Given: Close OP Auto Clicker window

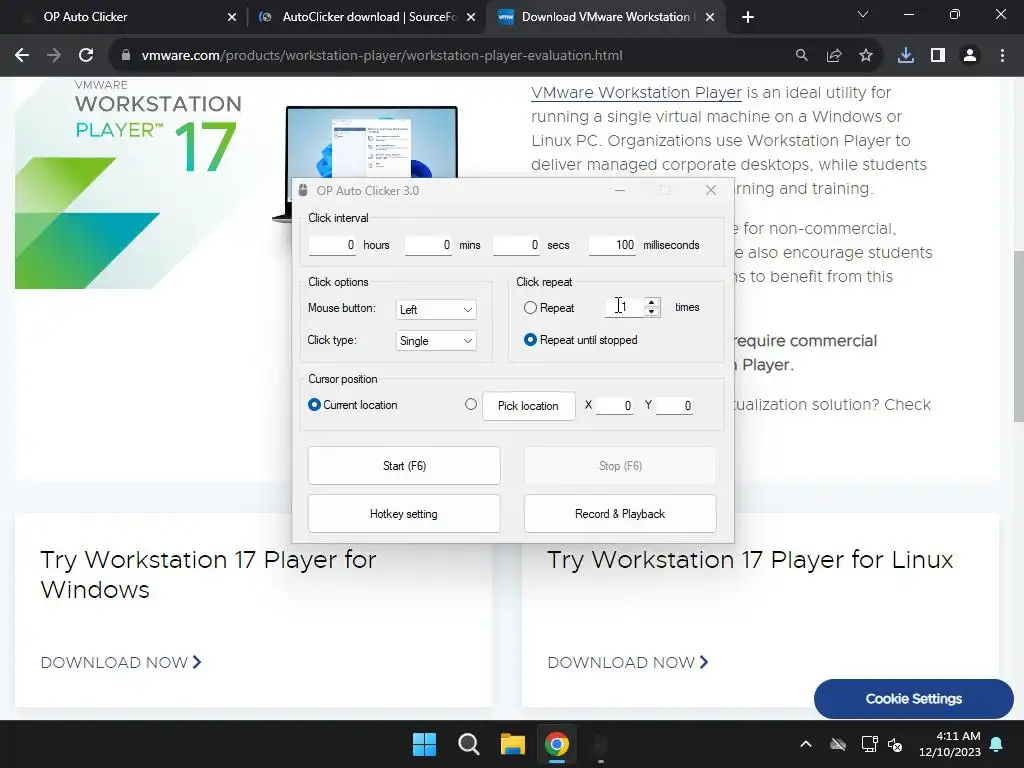Looking at the screenshot, I should tap(711, 190).
